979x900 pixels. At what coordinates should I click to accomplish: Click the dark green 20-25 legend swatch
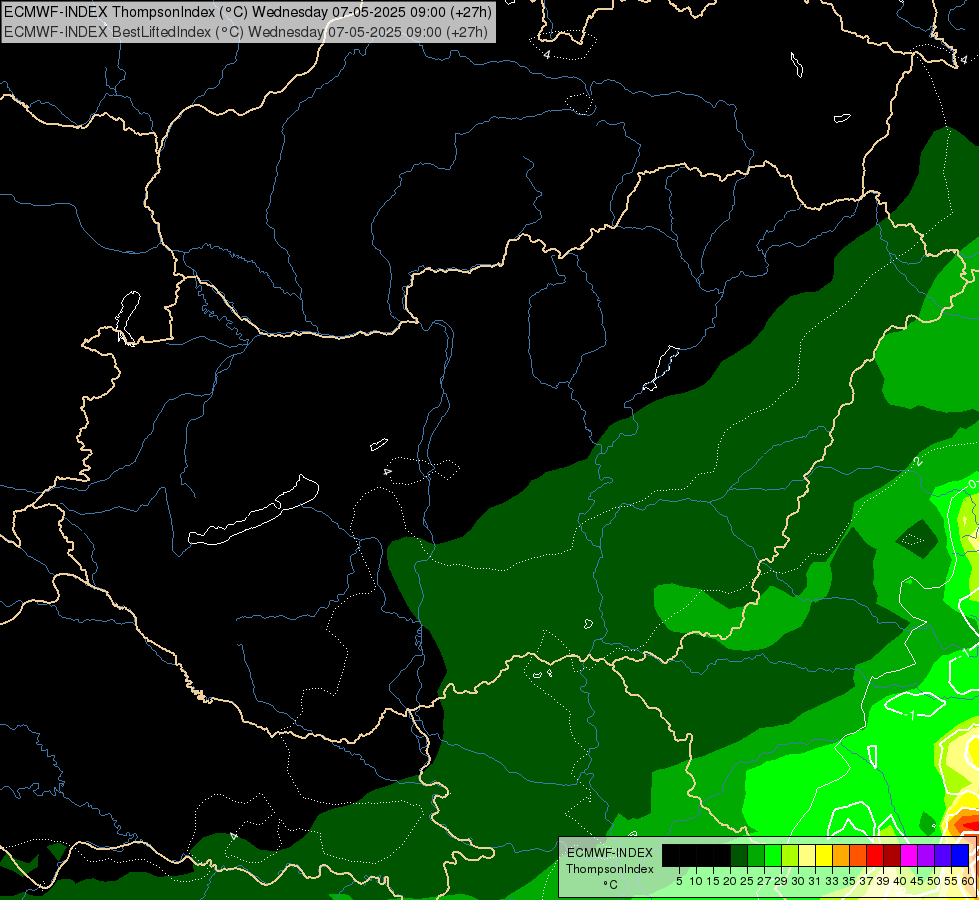[739, 856]
